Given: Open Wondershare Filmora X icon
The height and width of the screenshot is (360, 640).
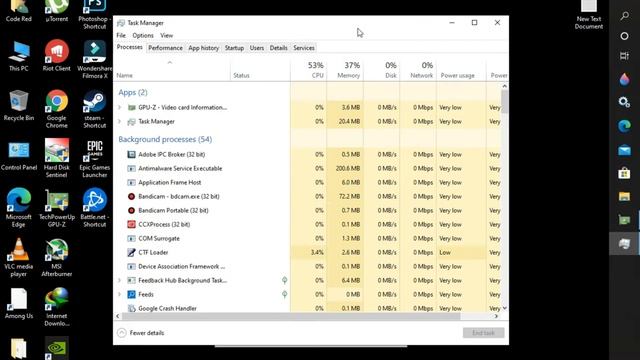Looking at the screenshot, I should point(94,60).
